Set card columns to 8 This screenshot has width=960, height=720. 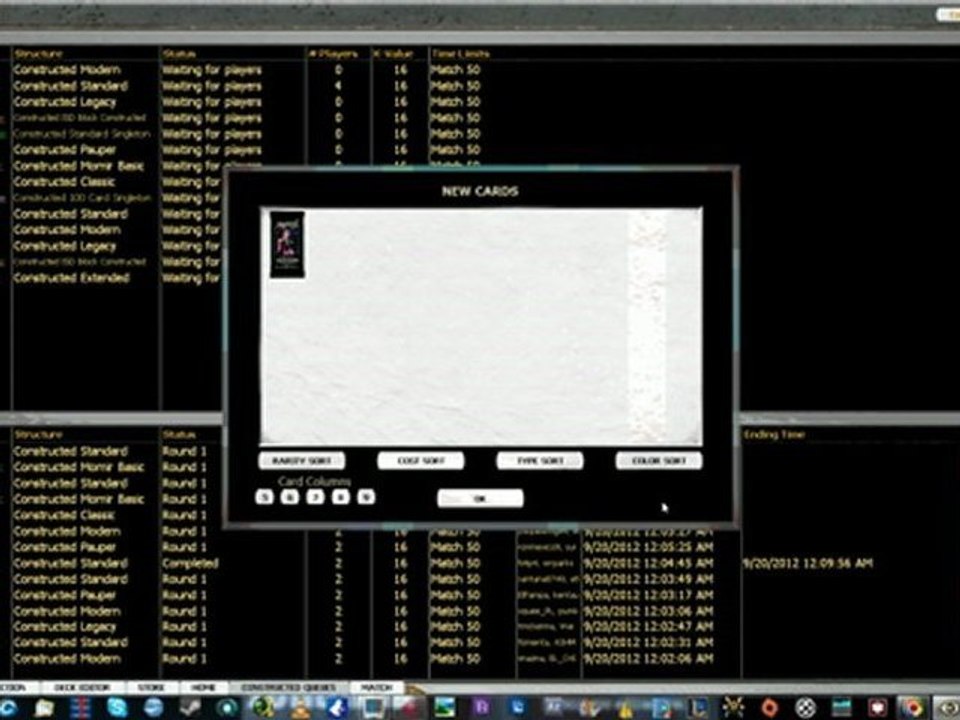pyautogui.click(x=340, y=497)
